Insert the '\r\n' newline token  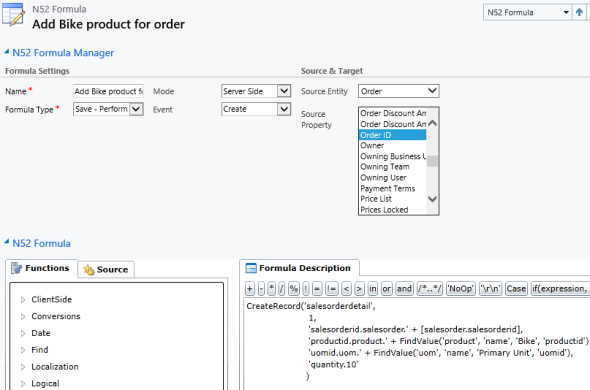pos(490,289)
